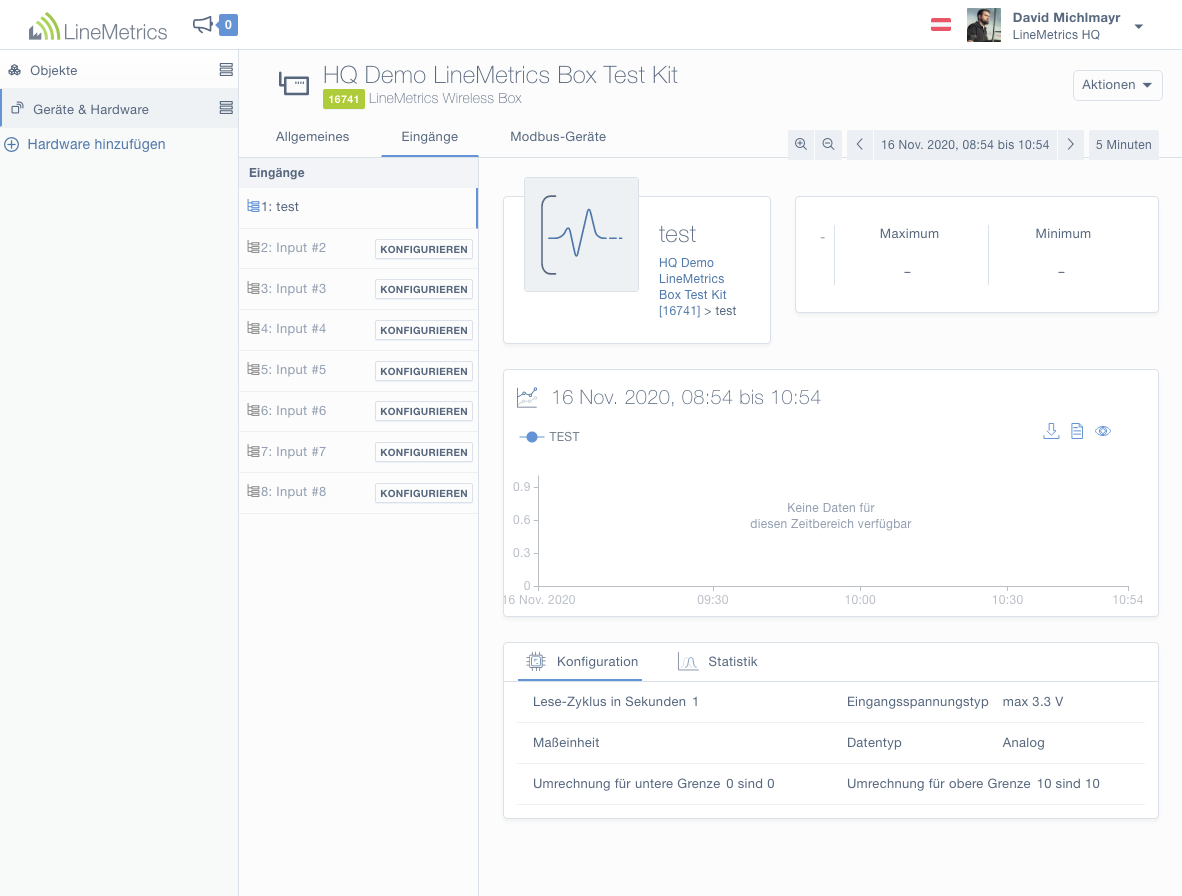Open the list icon next to Objekte

(x=226, y=69)
